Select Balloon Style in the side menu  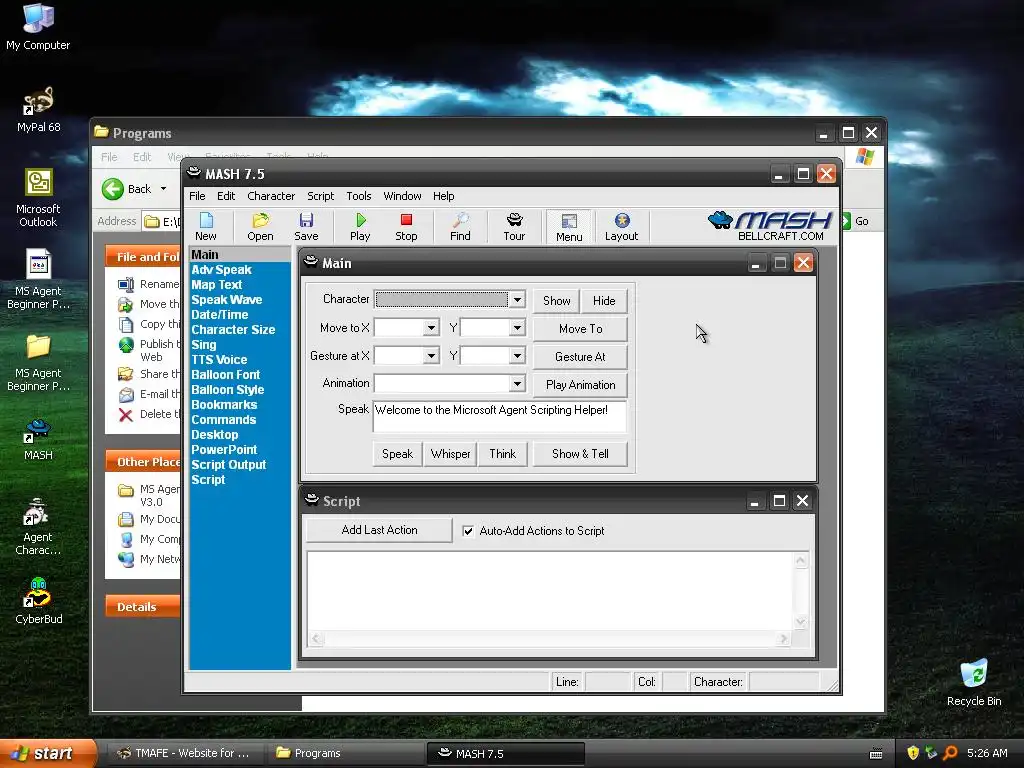(228, 390)
